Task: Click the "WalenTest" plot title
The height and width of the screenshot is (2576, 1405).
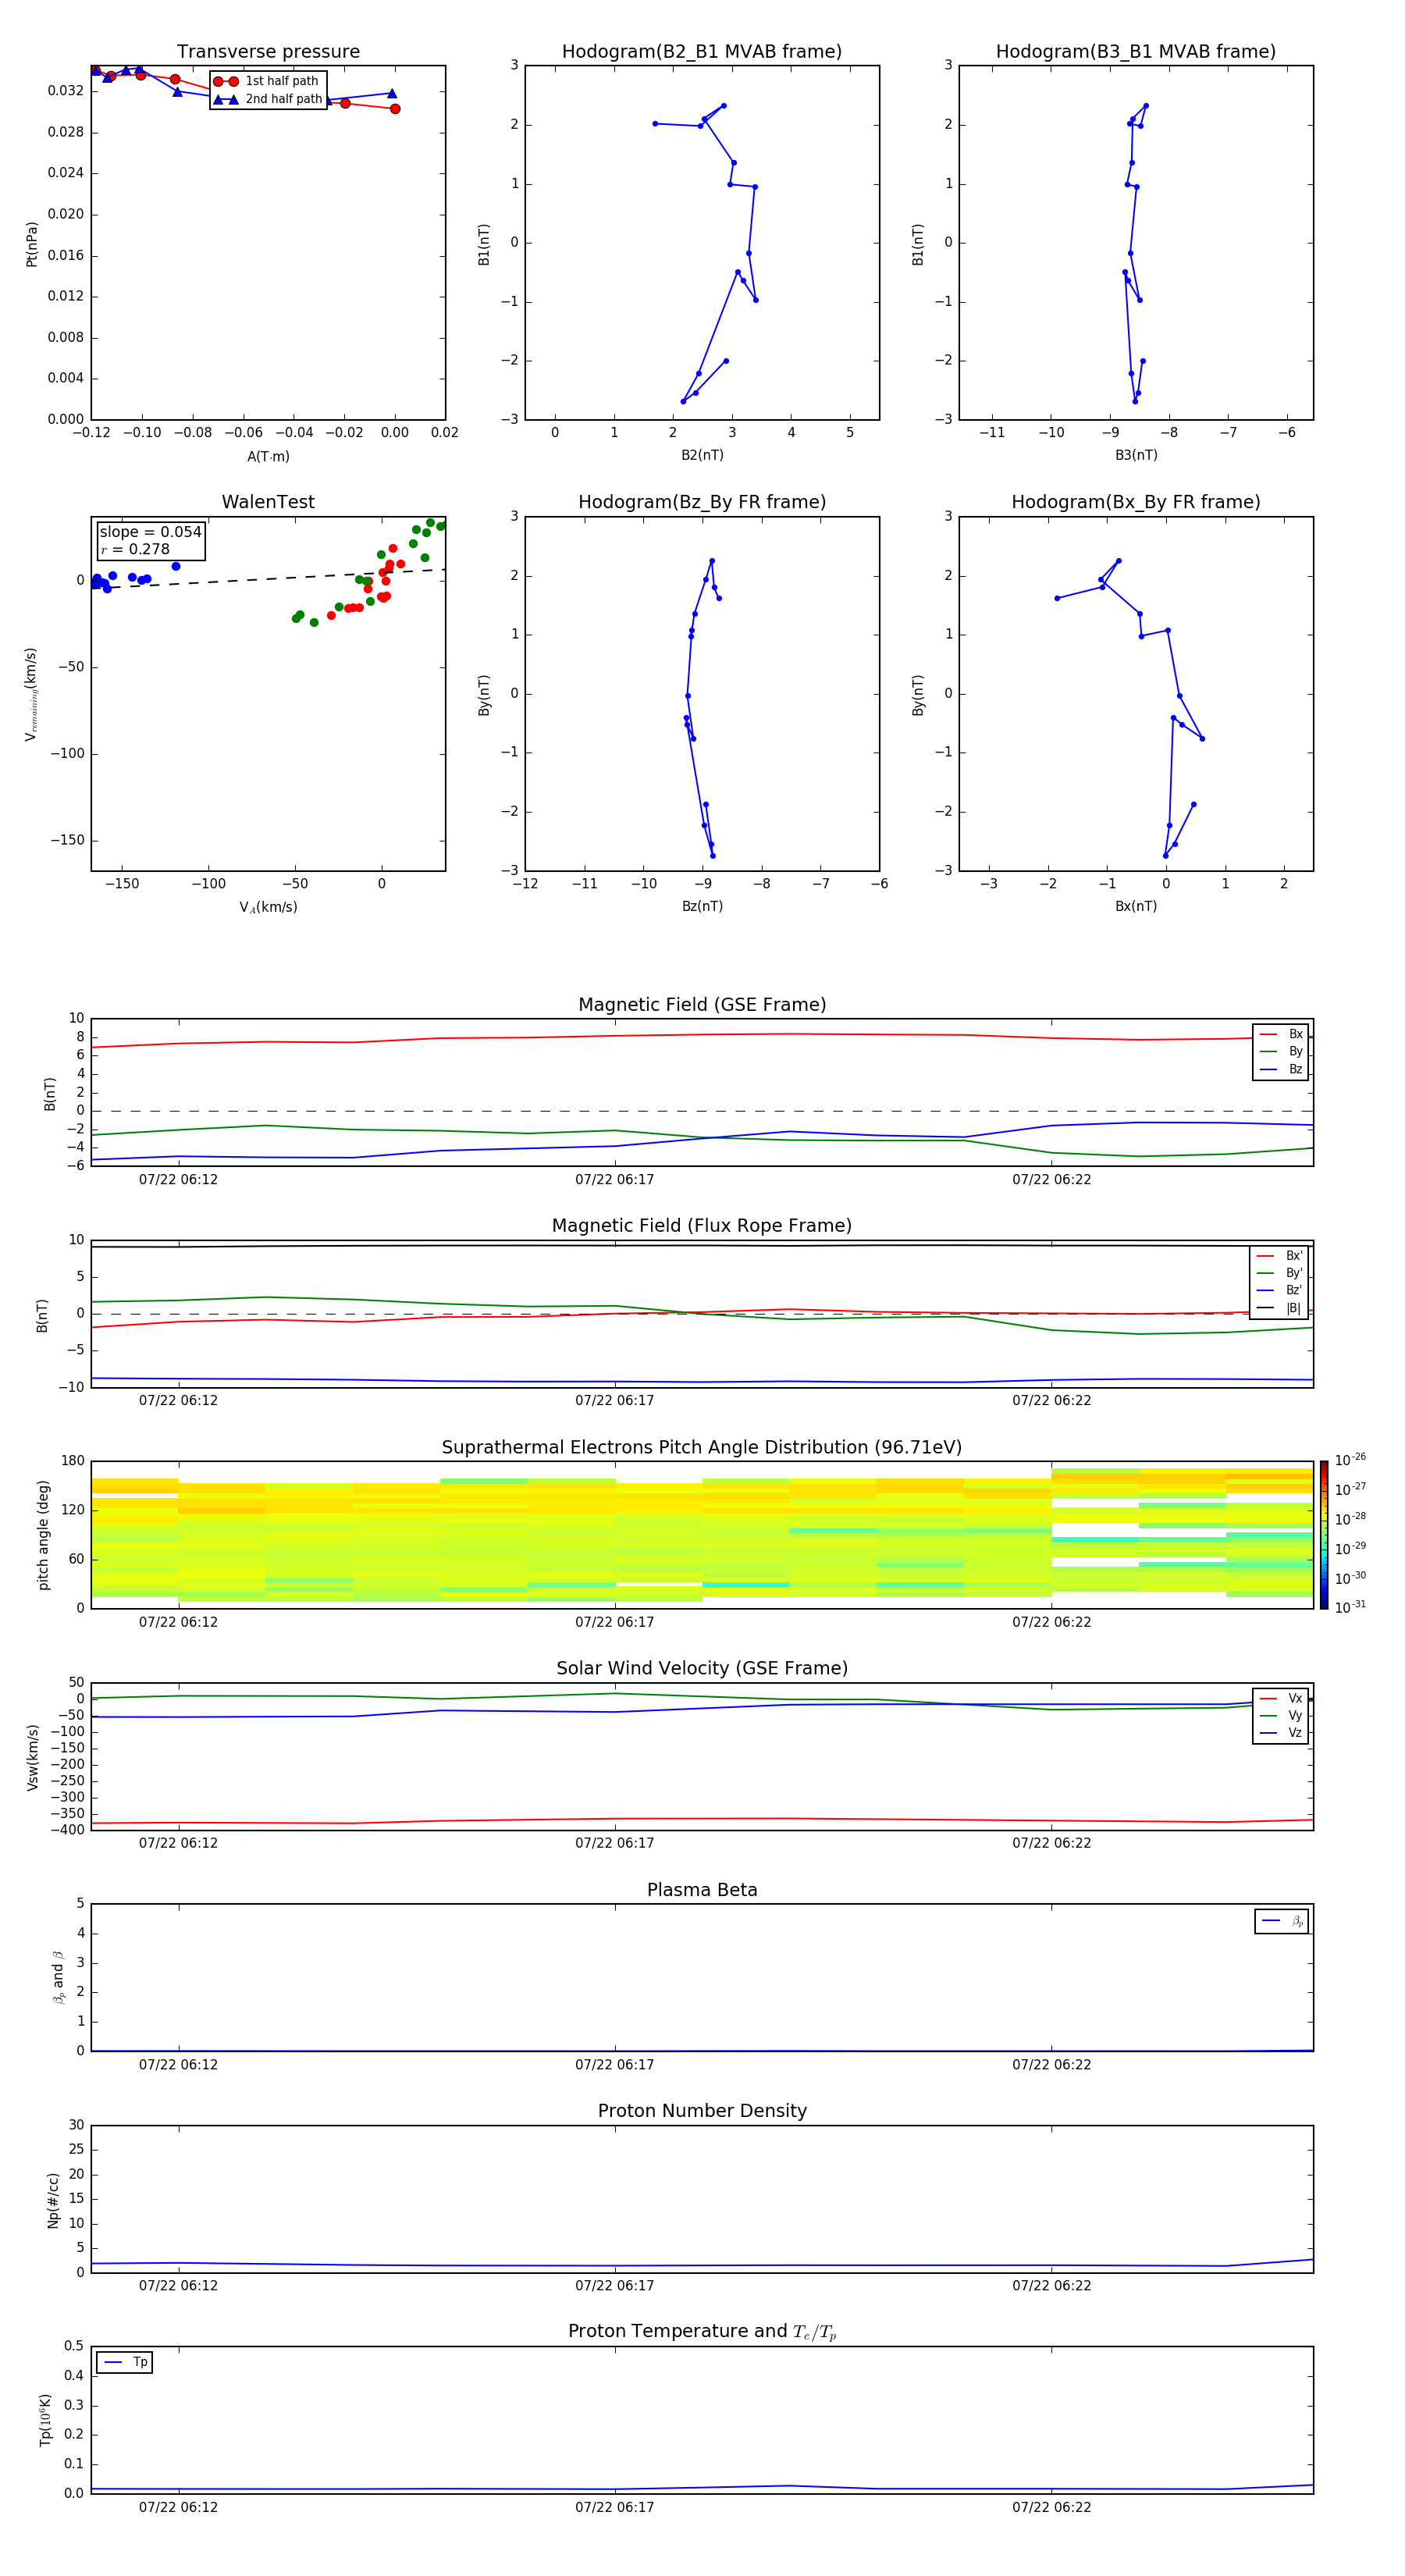Action: pos(268,502)
